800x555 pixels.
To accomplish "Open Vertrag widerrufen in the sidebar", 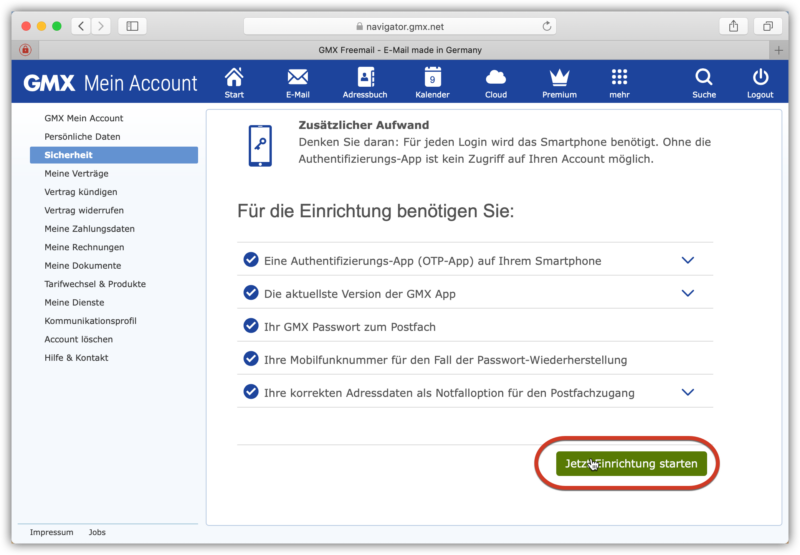I will click(84, 210).
